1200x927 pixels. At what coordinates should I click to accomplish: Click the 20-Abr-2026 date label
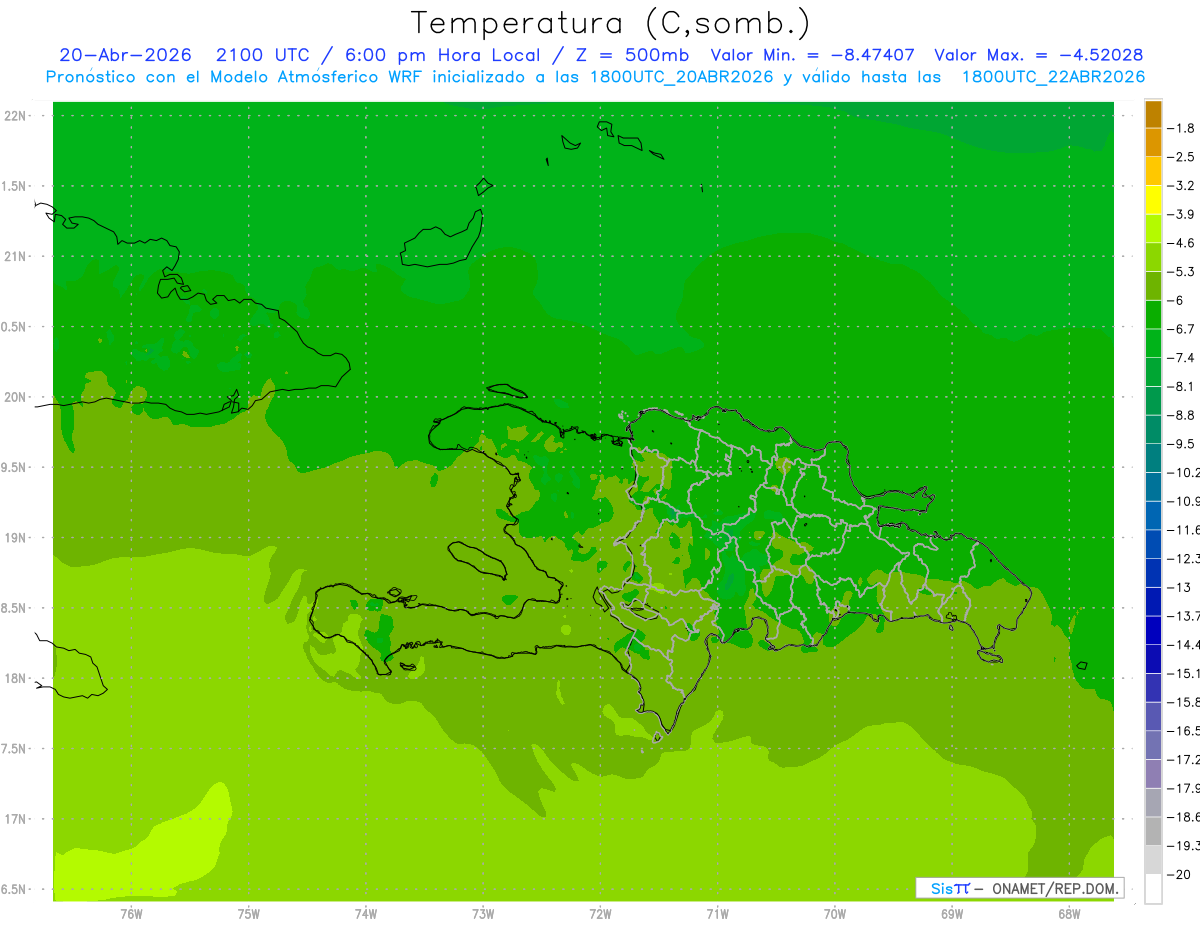click(x=125, y=55)
